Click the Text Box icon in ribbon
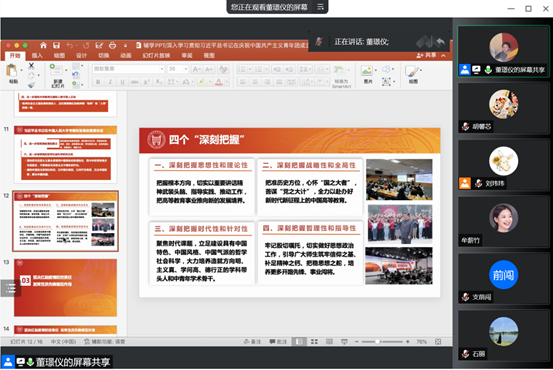This screenshot has width=553, height=370. 387,82
